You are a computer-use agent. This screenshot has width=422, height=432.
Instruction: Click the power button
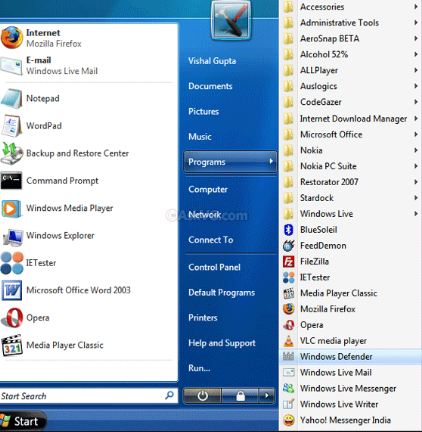coord(202,396)
